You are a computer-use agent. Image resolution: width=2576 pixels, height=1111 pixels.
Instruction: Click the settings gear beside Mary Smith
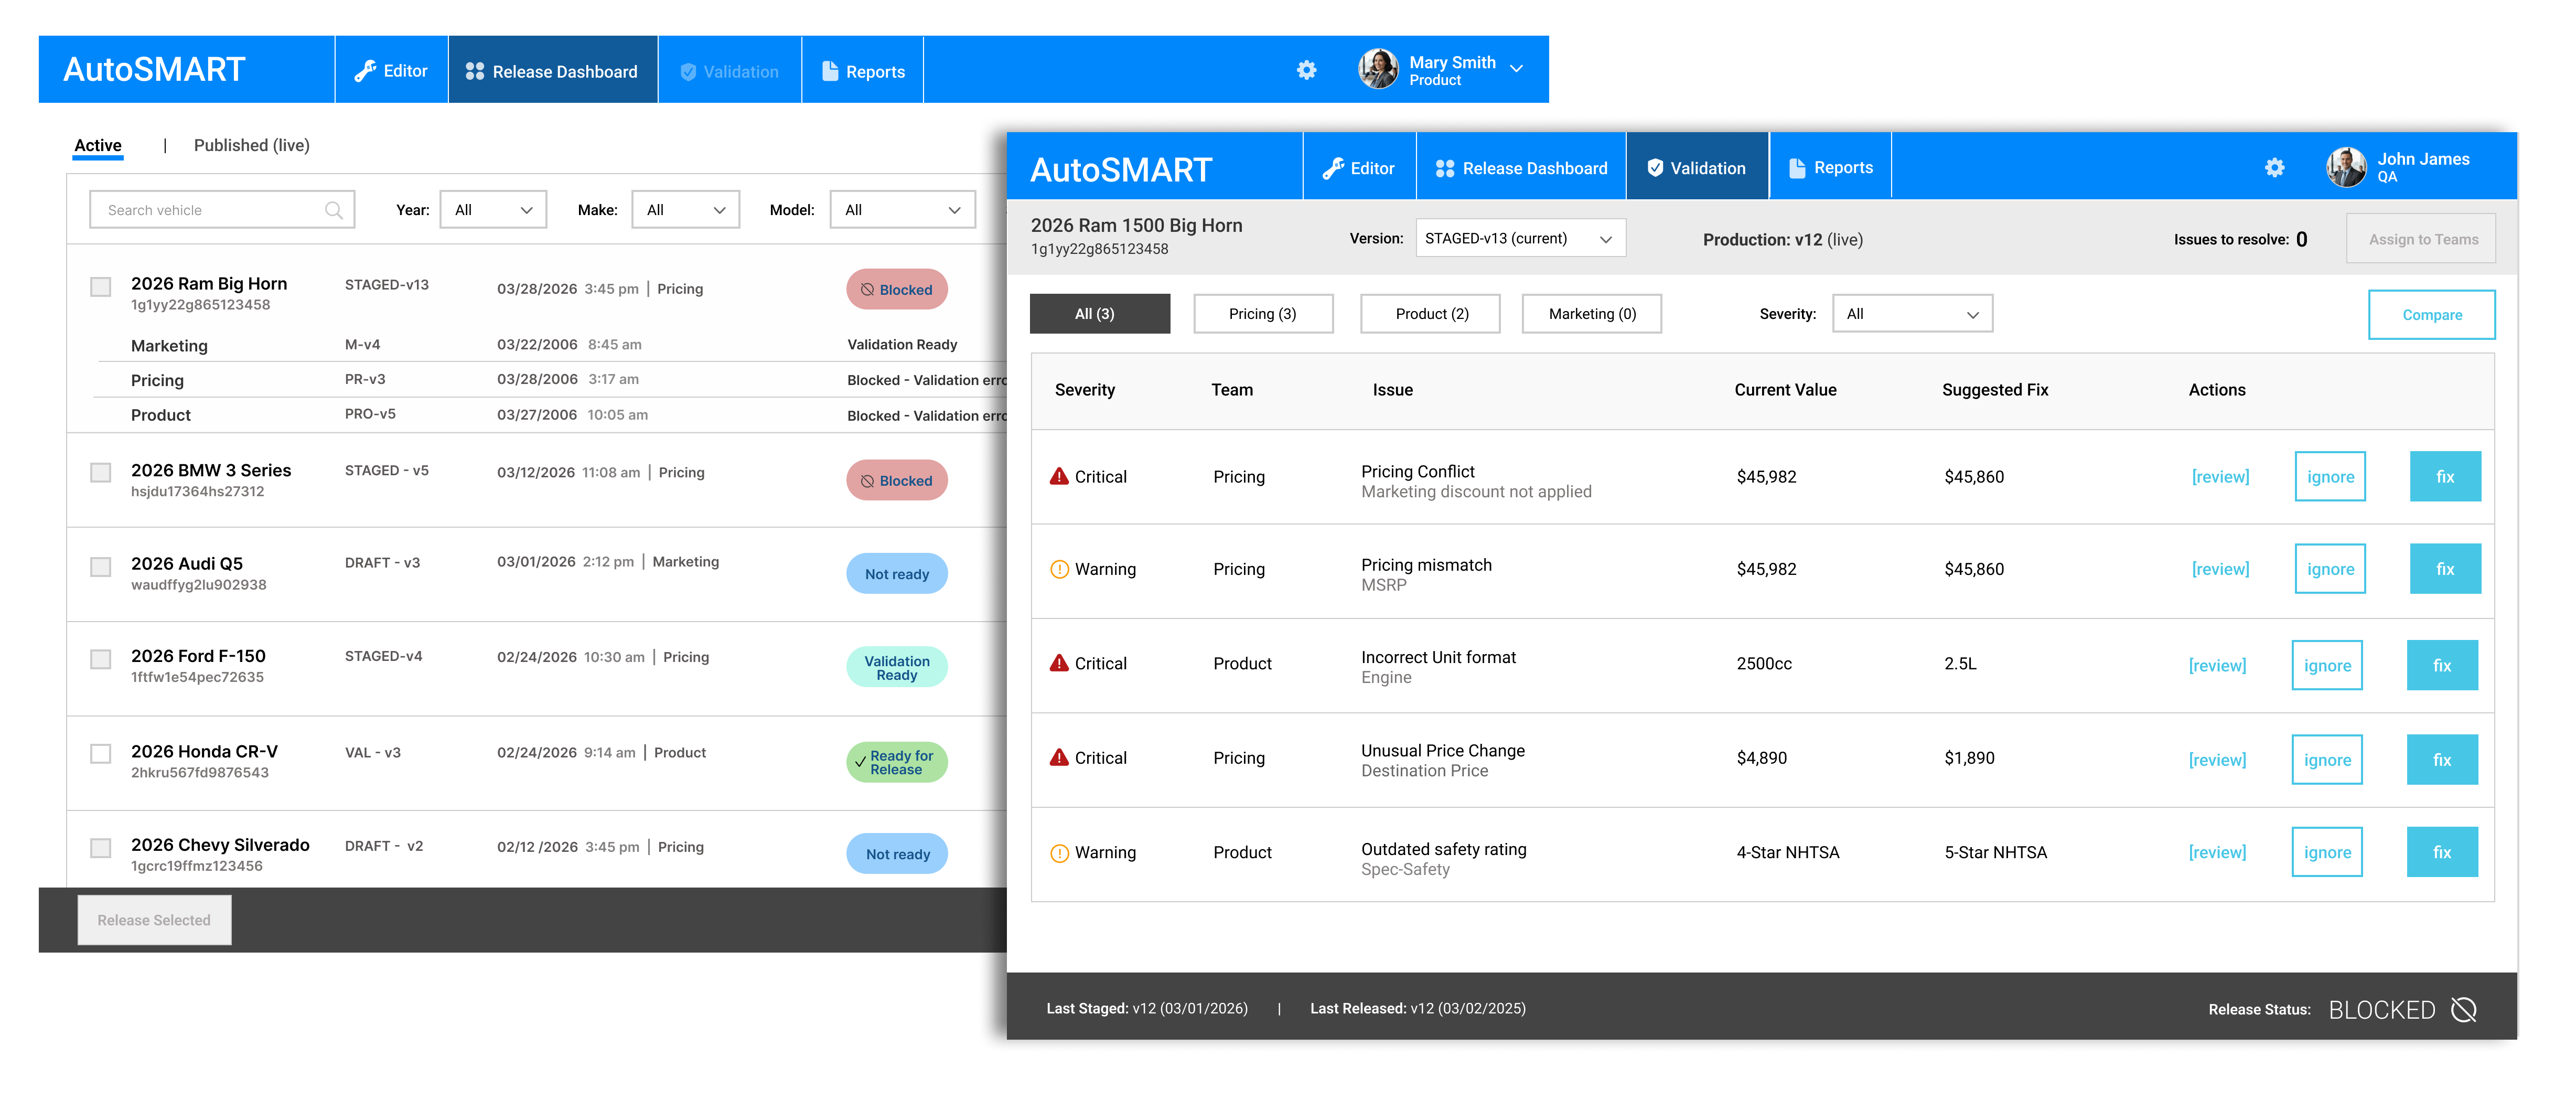coord(1306,70)
